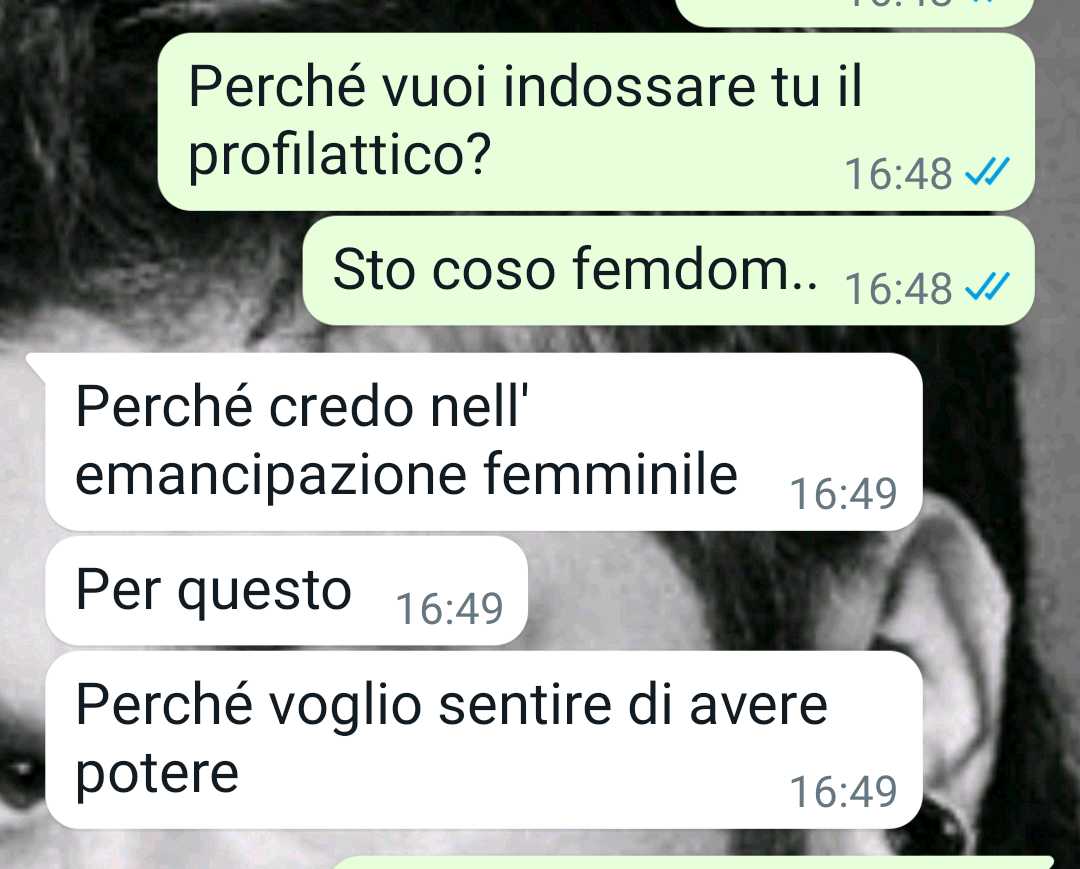Tap the 'Perché voglio sentire di avere potere' message
The image size is (1080, 869).
tap(484, 740)
